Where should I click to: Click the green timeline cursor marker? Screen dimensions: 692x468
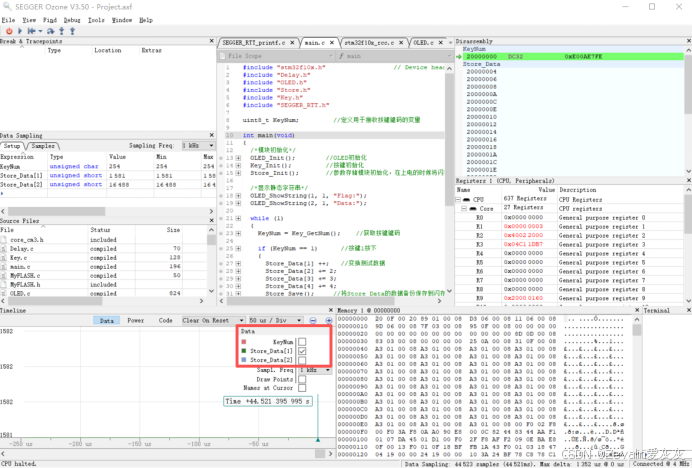tap(318, 440)
